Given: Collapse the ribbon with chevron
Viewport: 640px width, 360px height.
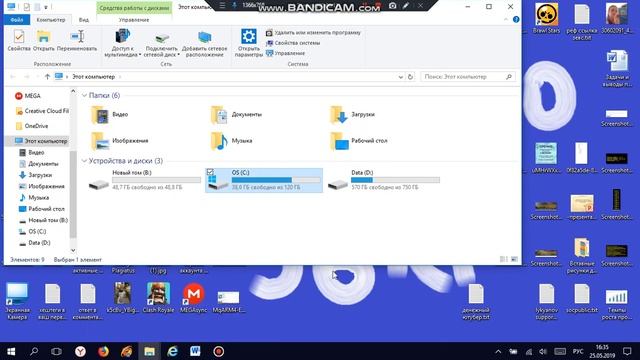Looking at the screenshot, I should pos(506,20).
